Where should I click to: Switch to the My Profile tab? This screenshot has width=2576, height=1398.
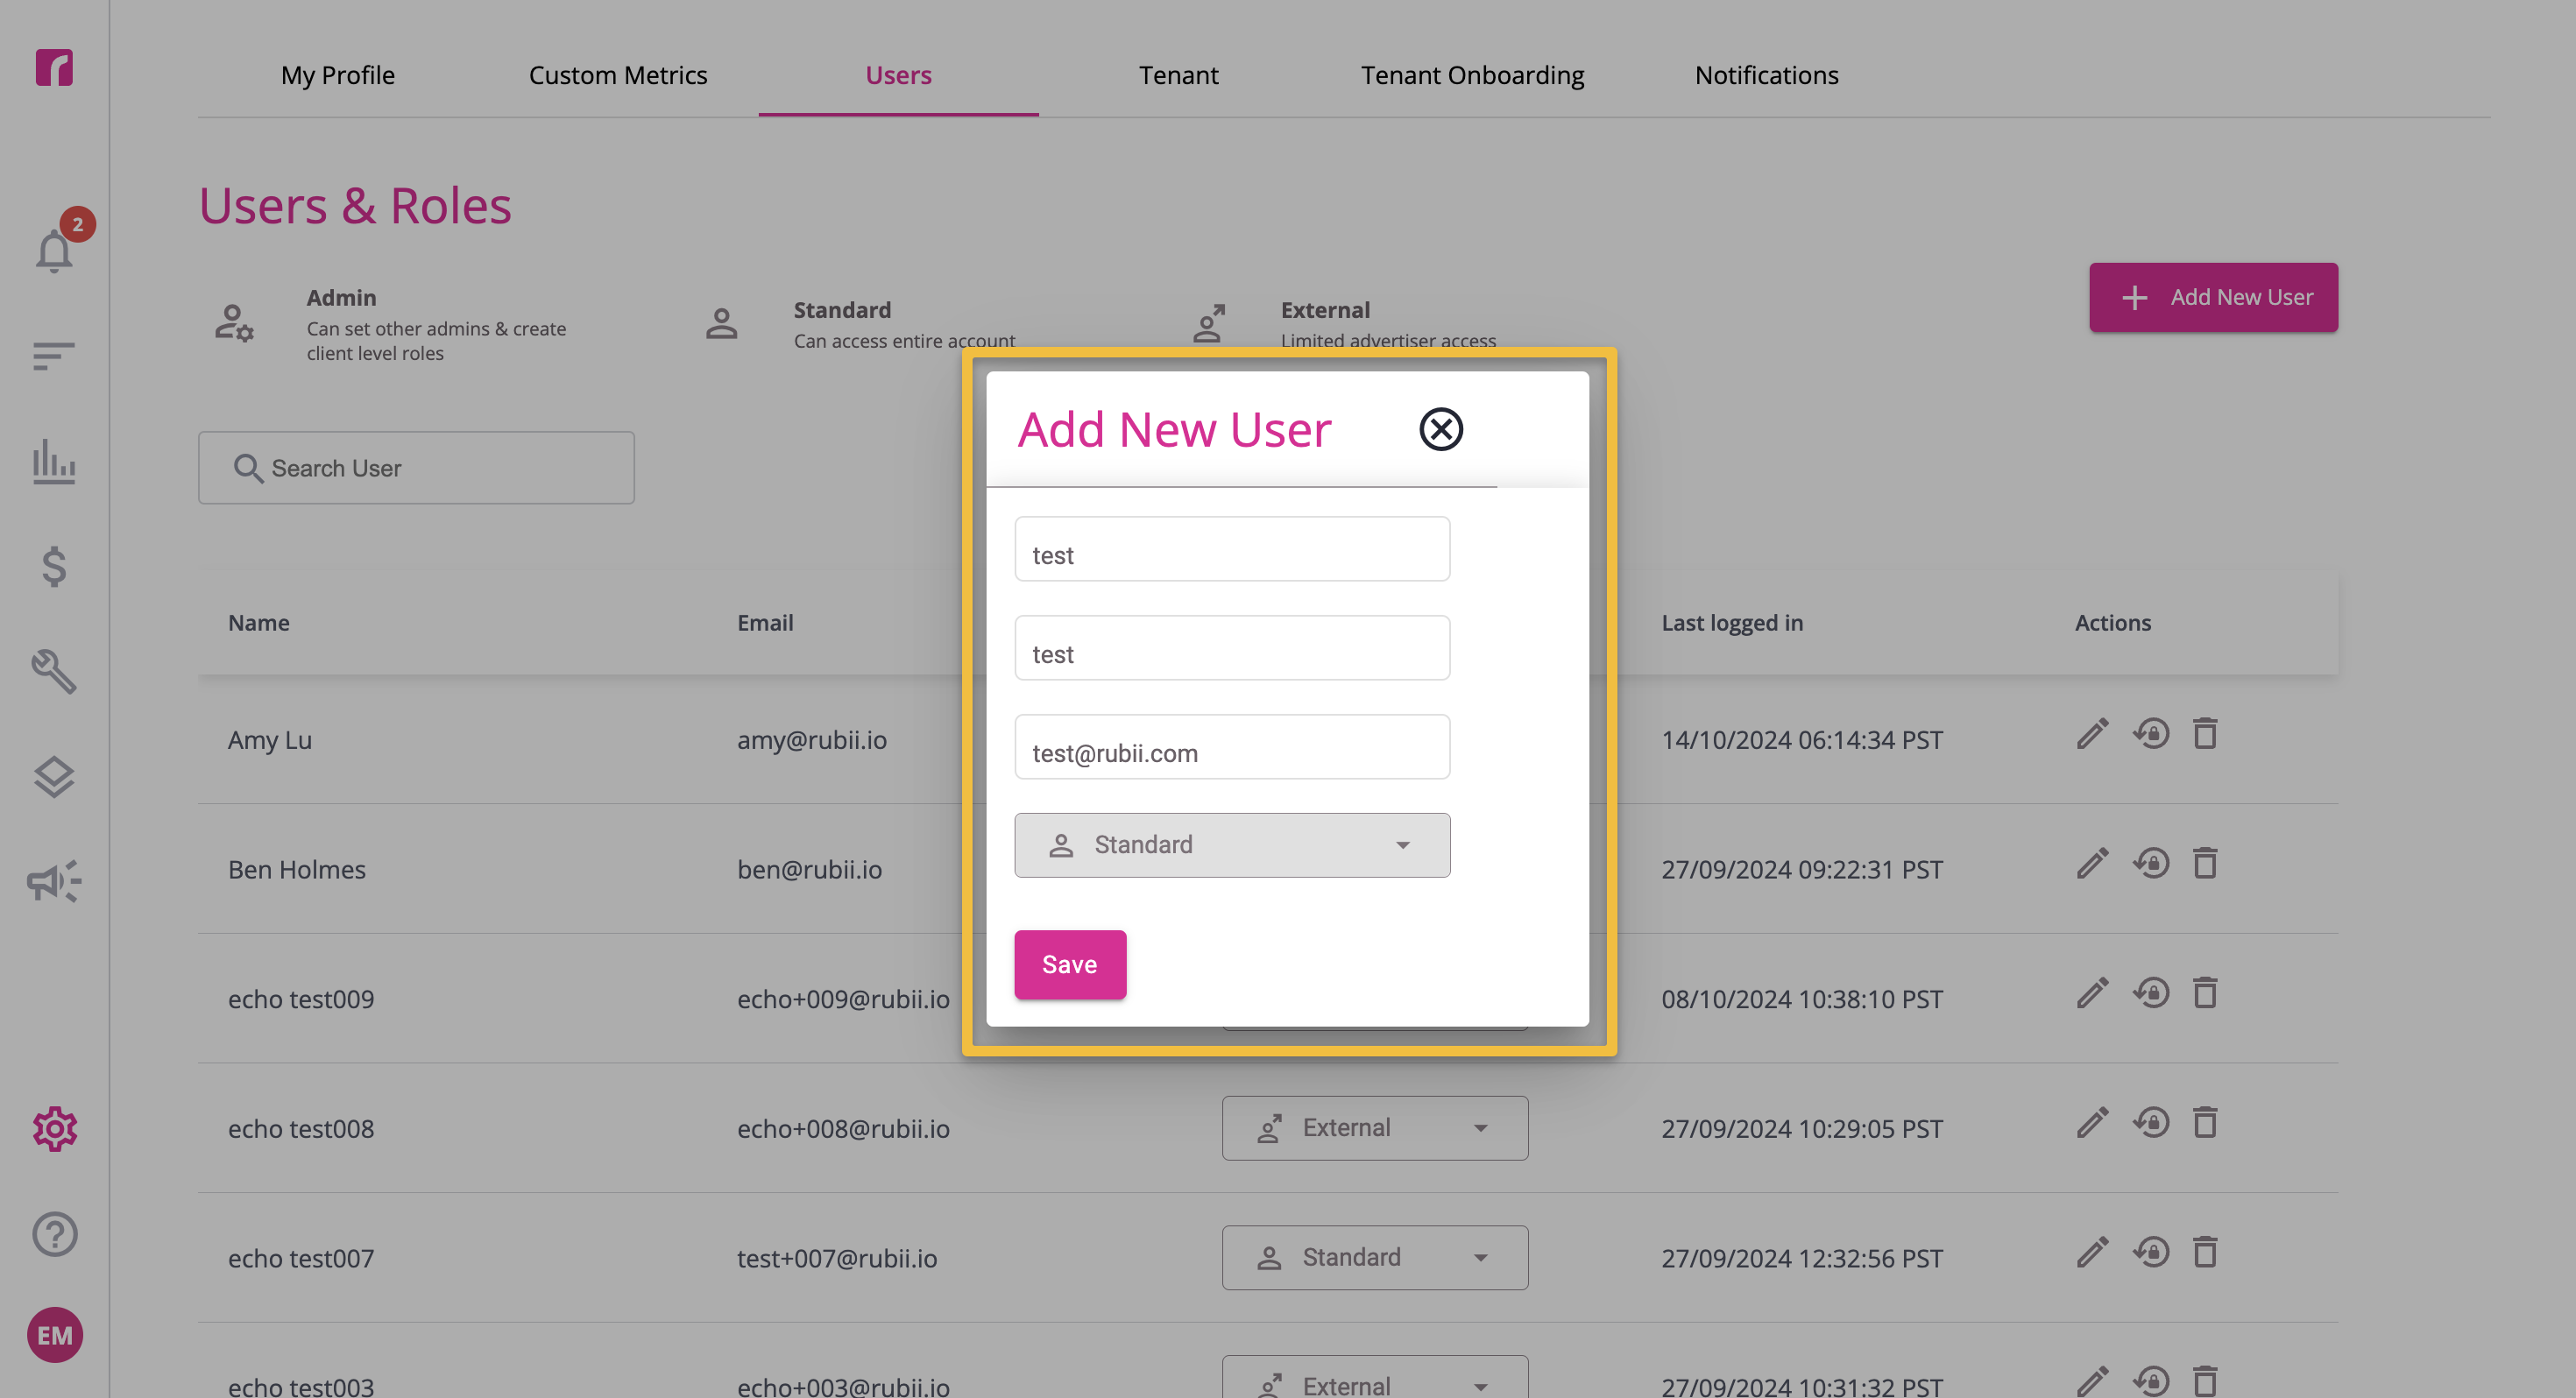coord(338,75)
